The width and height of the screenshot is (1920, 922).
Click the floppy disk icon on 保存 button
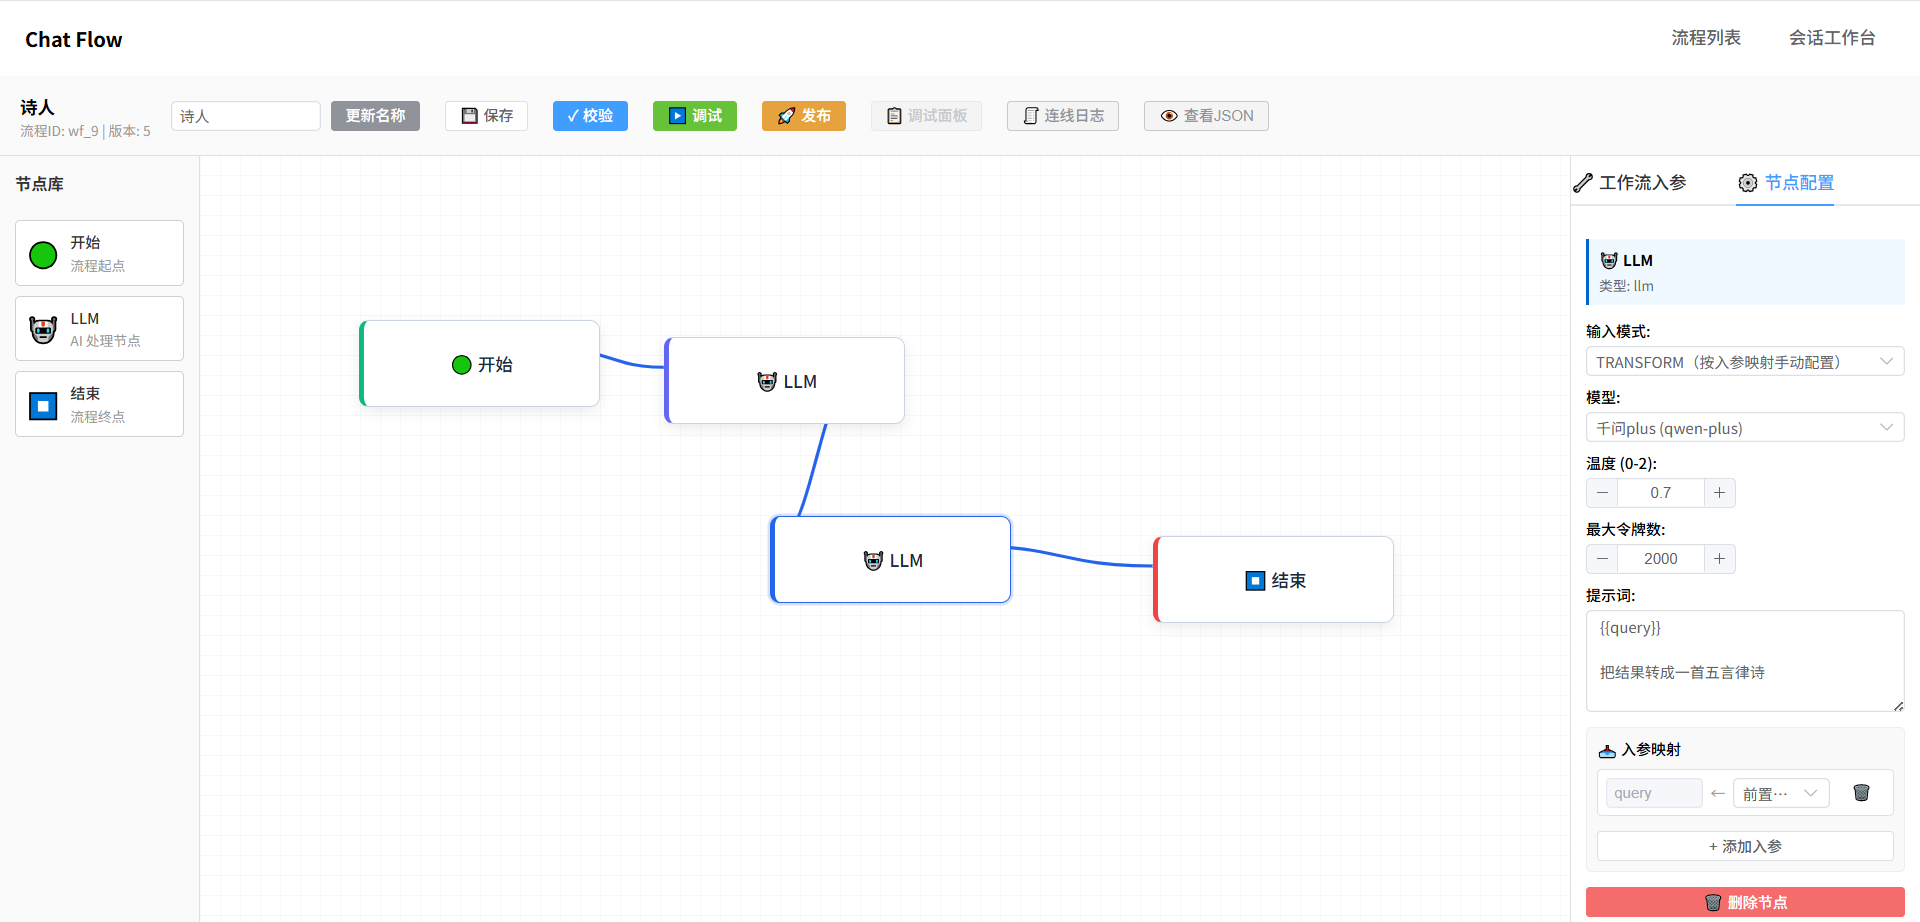pos(469,116)
